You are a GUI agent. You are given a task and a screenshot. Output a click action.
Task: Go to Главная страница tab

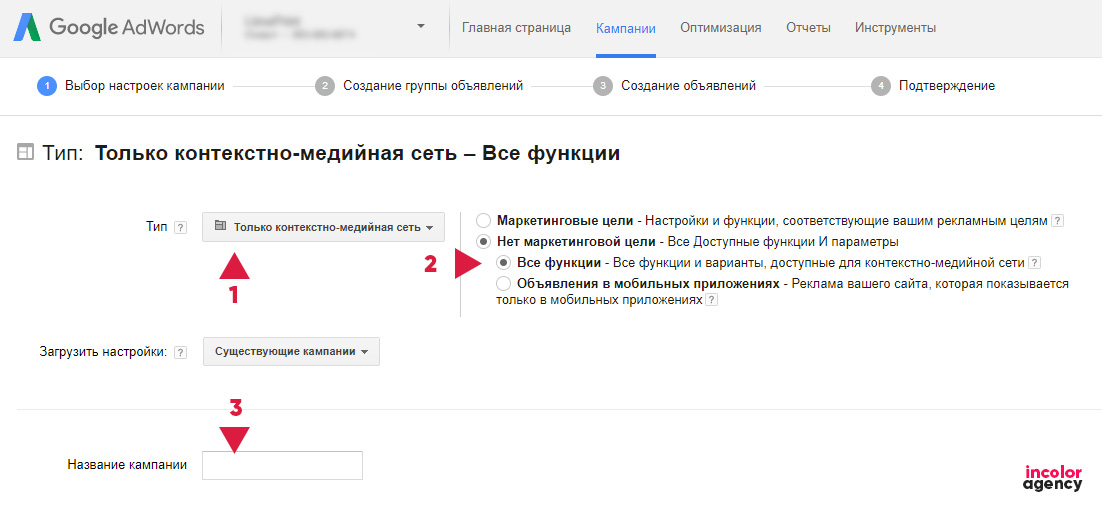pos(517,28)
